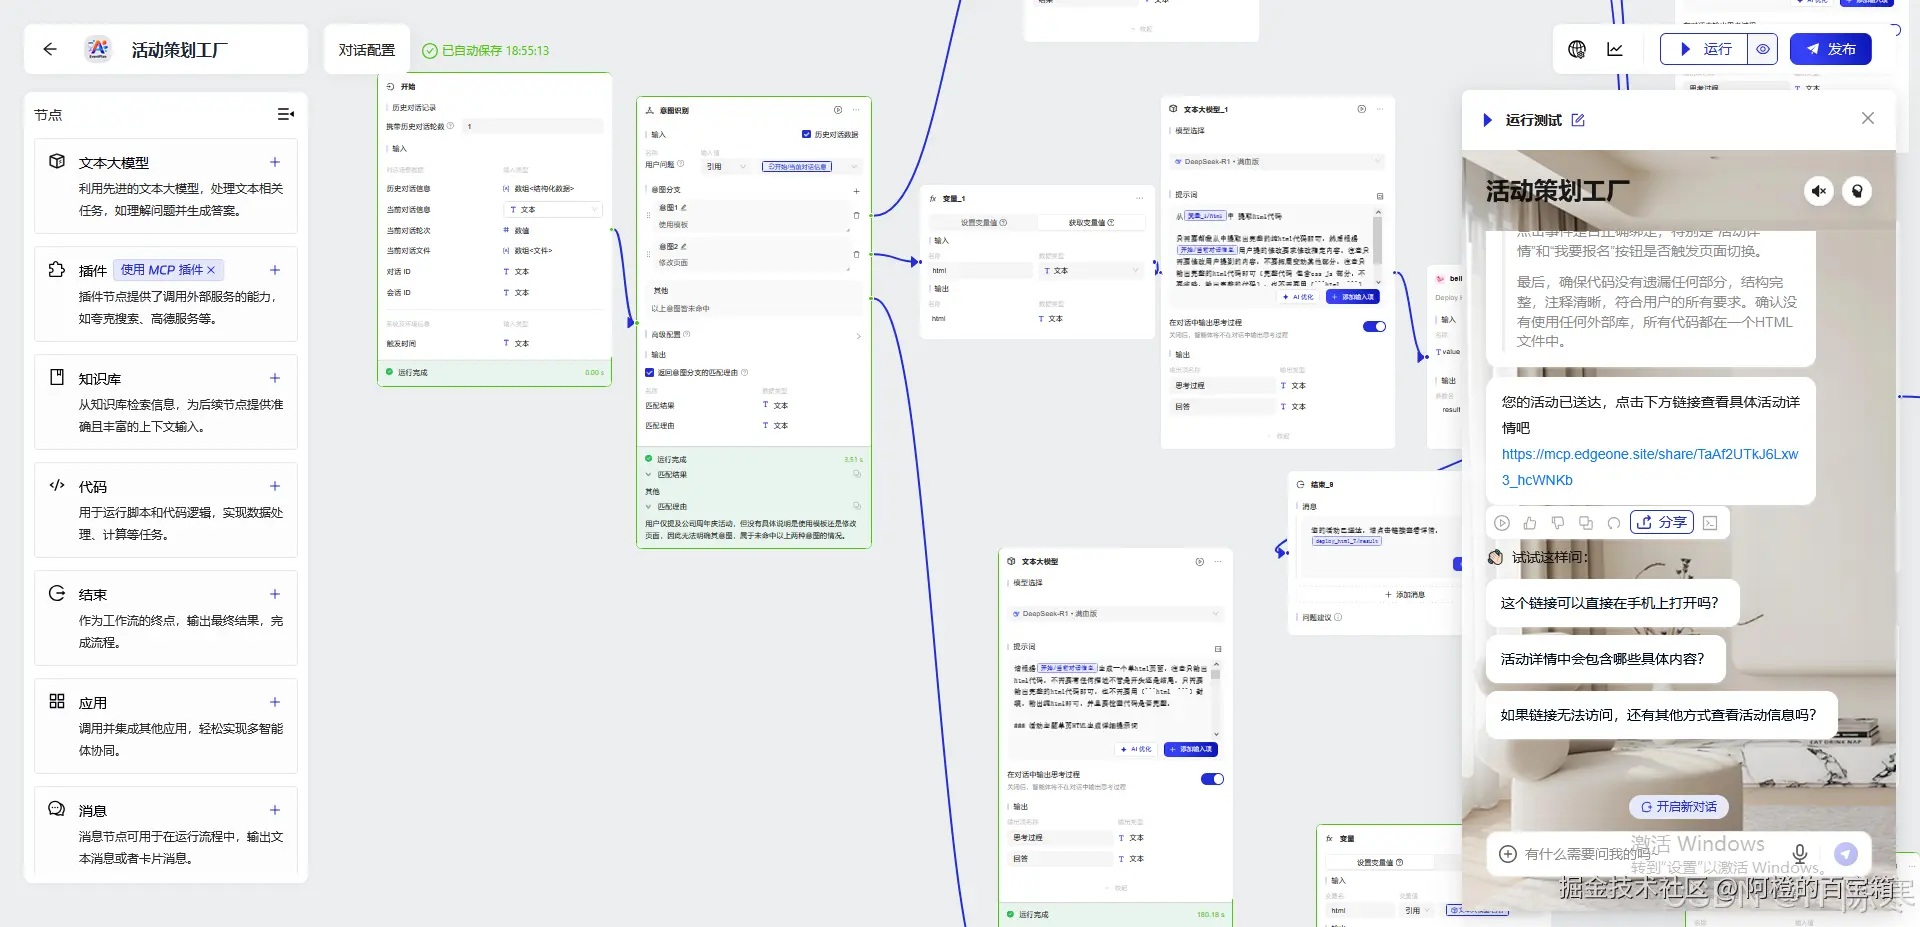
Task: Open the mcp.edgeone.site share link
Action: 1650,467
